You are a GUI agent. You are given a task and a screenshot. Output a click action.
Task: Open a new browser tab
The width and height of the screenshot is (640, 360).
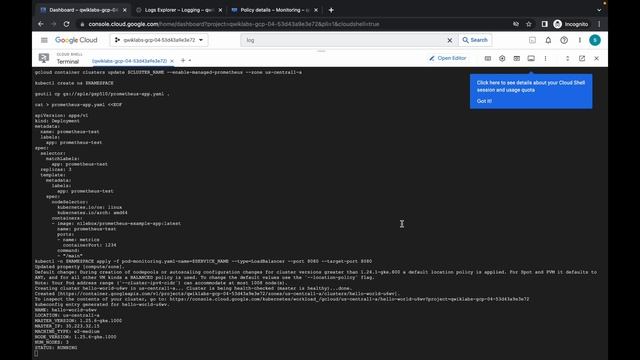[331, 10]
